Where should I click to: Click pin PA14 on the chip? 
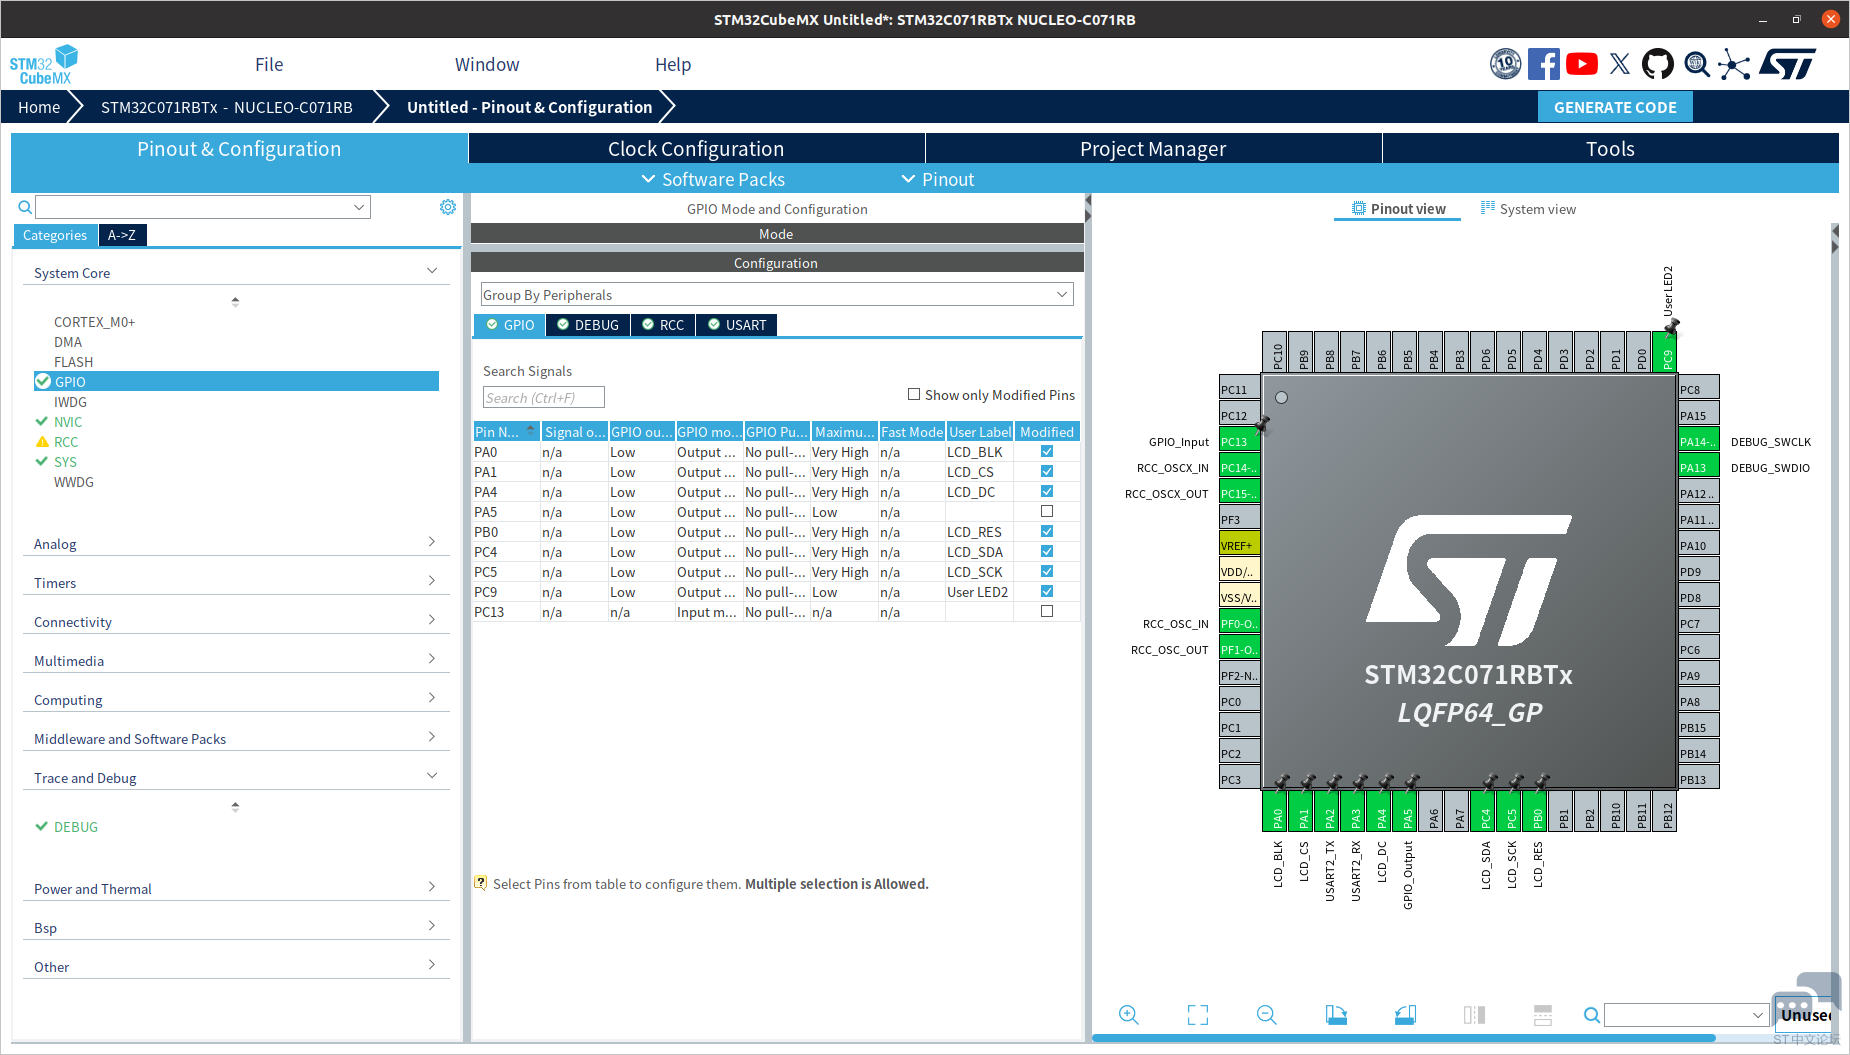coord(1699,441)
